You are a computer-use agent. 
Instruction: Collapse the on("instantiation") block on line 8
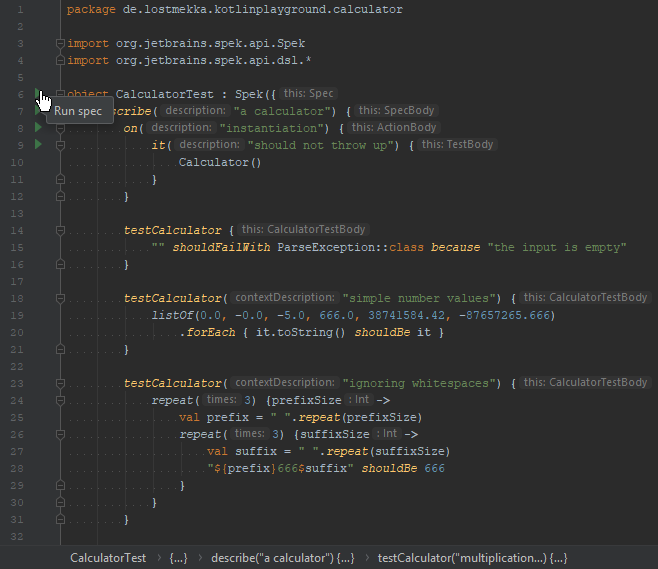60,128
